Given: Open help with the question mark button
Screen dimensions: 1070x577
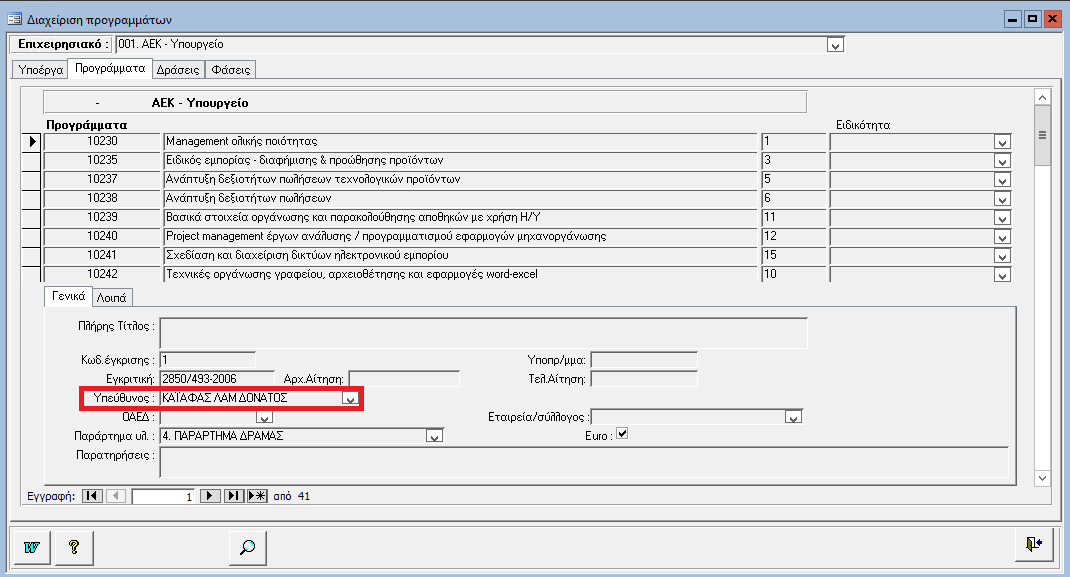Looking at the screenshot, I should 73,547.
